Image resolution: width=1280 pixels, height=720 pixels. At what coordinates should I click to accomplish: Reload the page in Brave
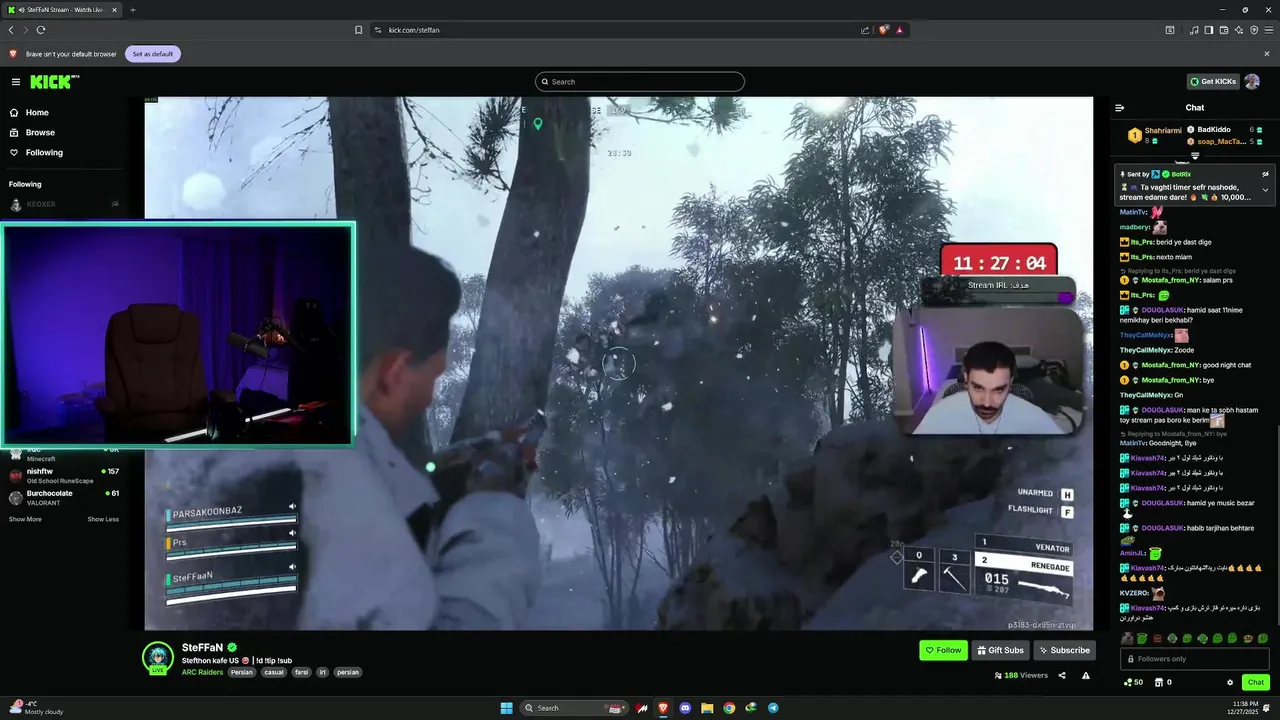(x=41, y=30)
